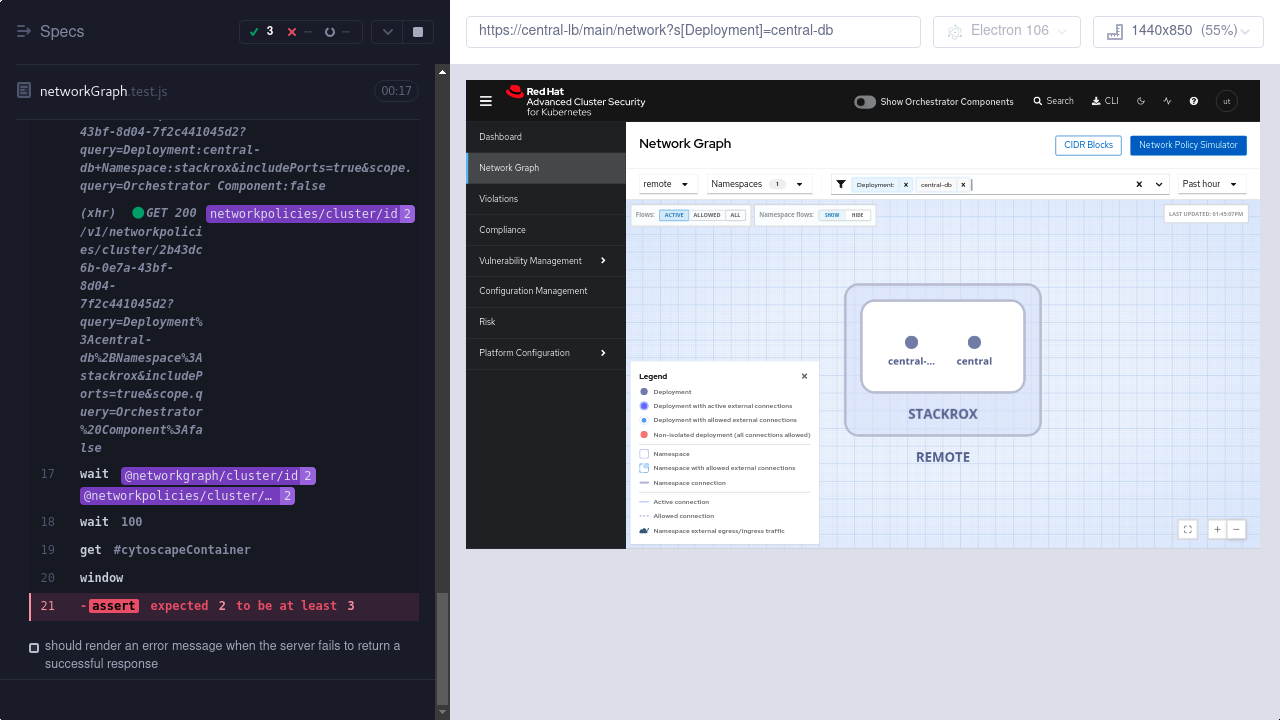Click the window command on line 20
The image size is (1280, 720).
[x=225, y=578]
